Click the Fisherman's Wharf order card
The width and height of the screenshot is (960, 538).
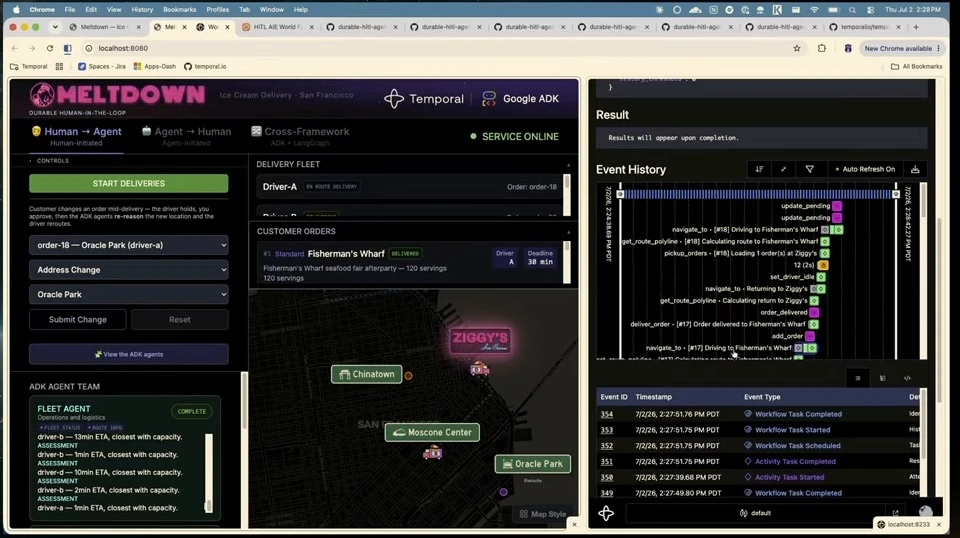click(x=409, y=264)
